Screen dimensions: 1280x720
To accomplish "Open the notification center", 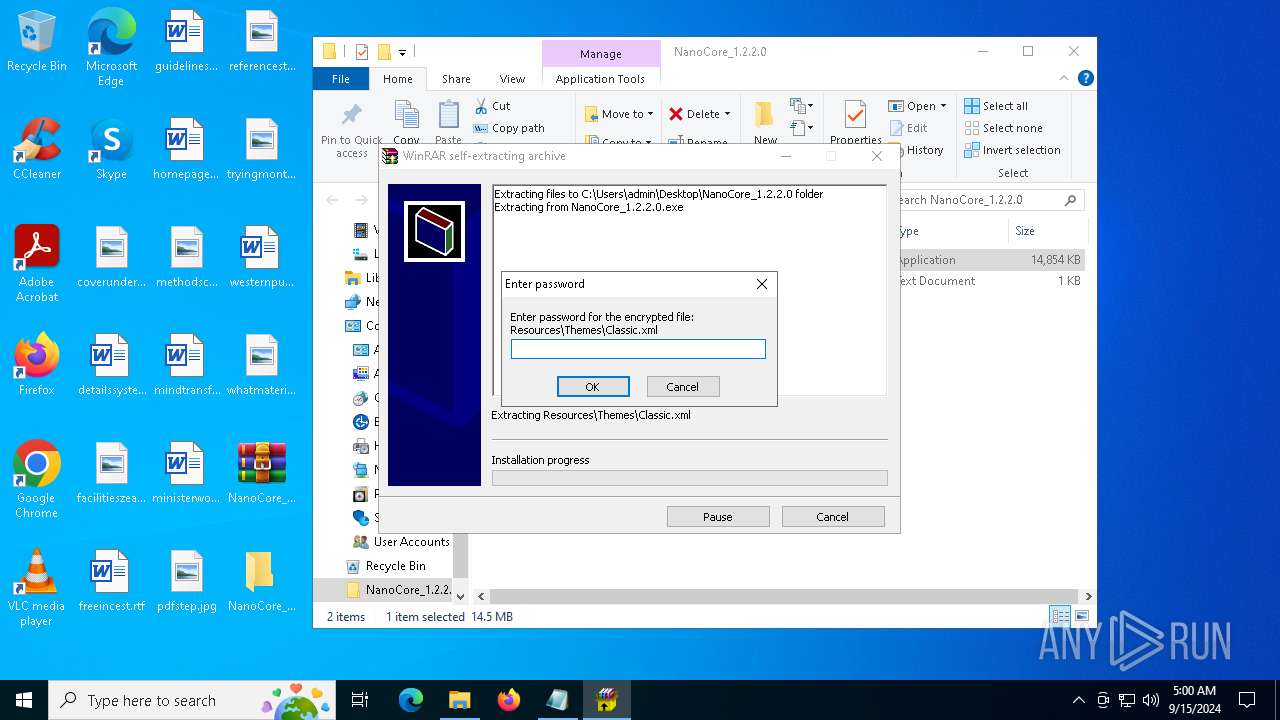I will pos(1247,700).
